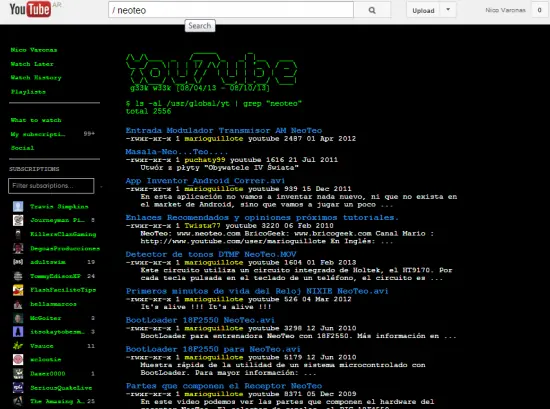
Task: Open Nico Varonas in the sidebar
Action: [34, 50]
